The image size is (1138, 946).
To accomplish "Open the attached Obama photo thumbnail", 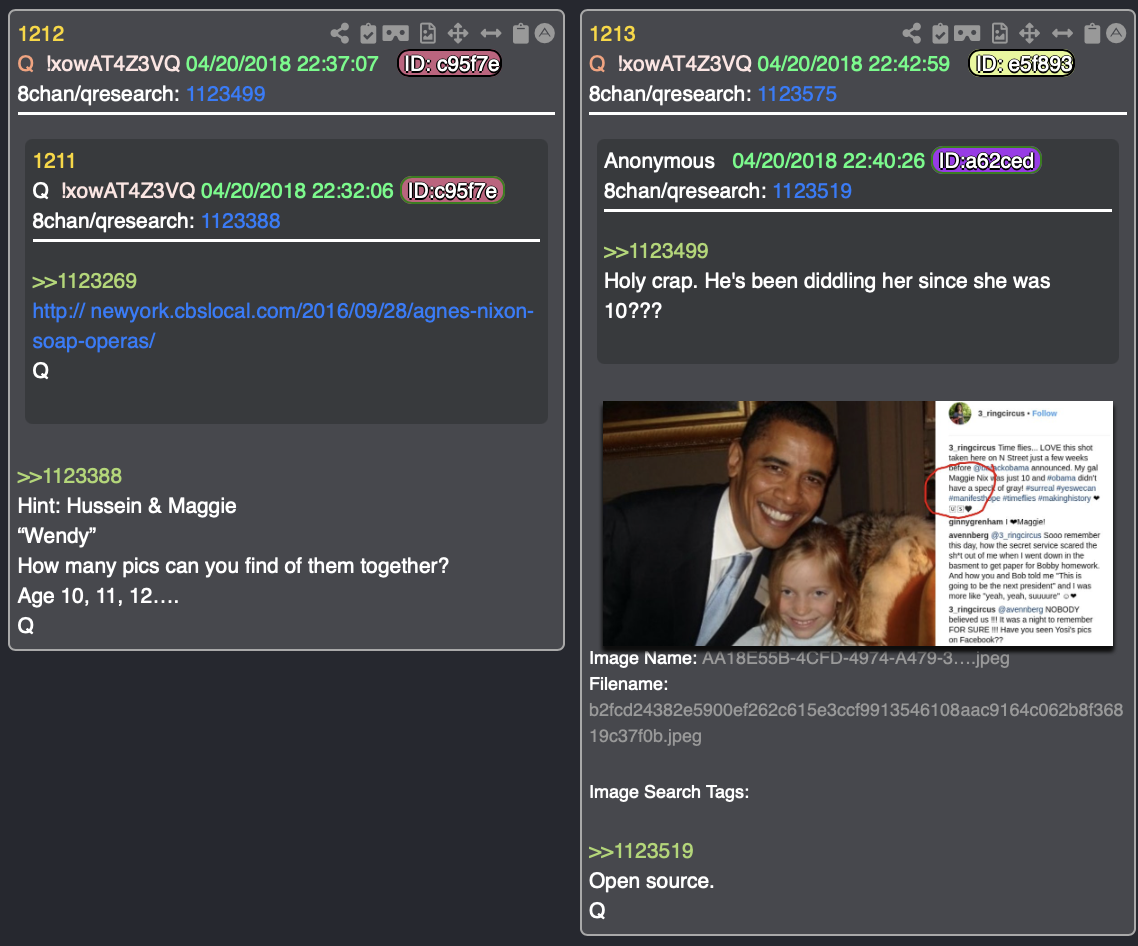I will click(858, 523).
